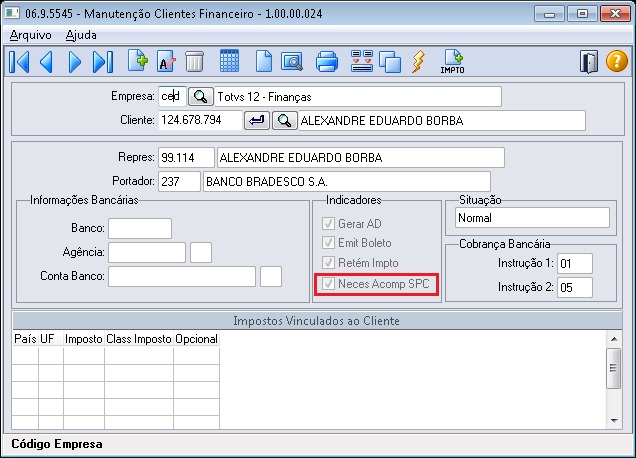The height and width of the screenshot is (458, 636).
Task: Print using the printer icon
Action: click(327, 62)
